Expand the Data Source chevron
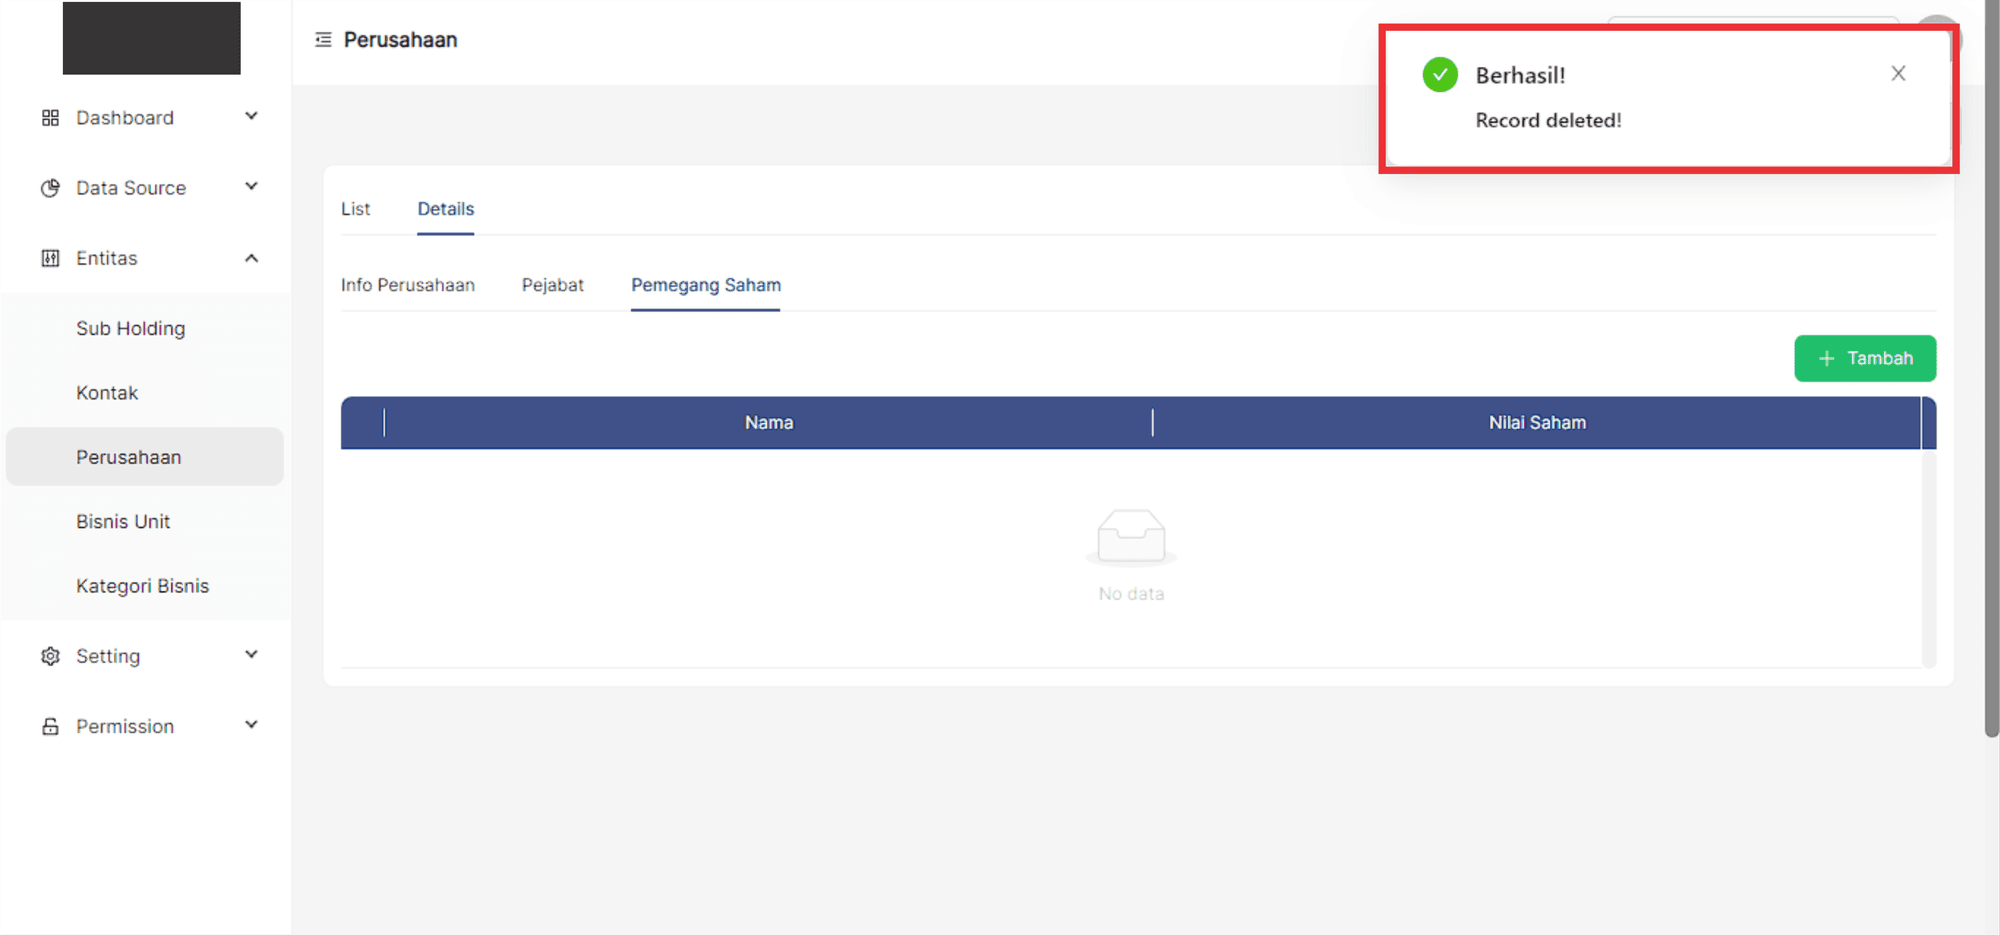The width and height of the screenshot is (2000, 935). tap(251, 187)
